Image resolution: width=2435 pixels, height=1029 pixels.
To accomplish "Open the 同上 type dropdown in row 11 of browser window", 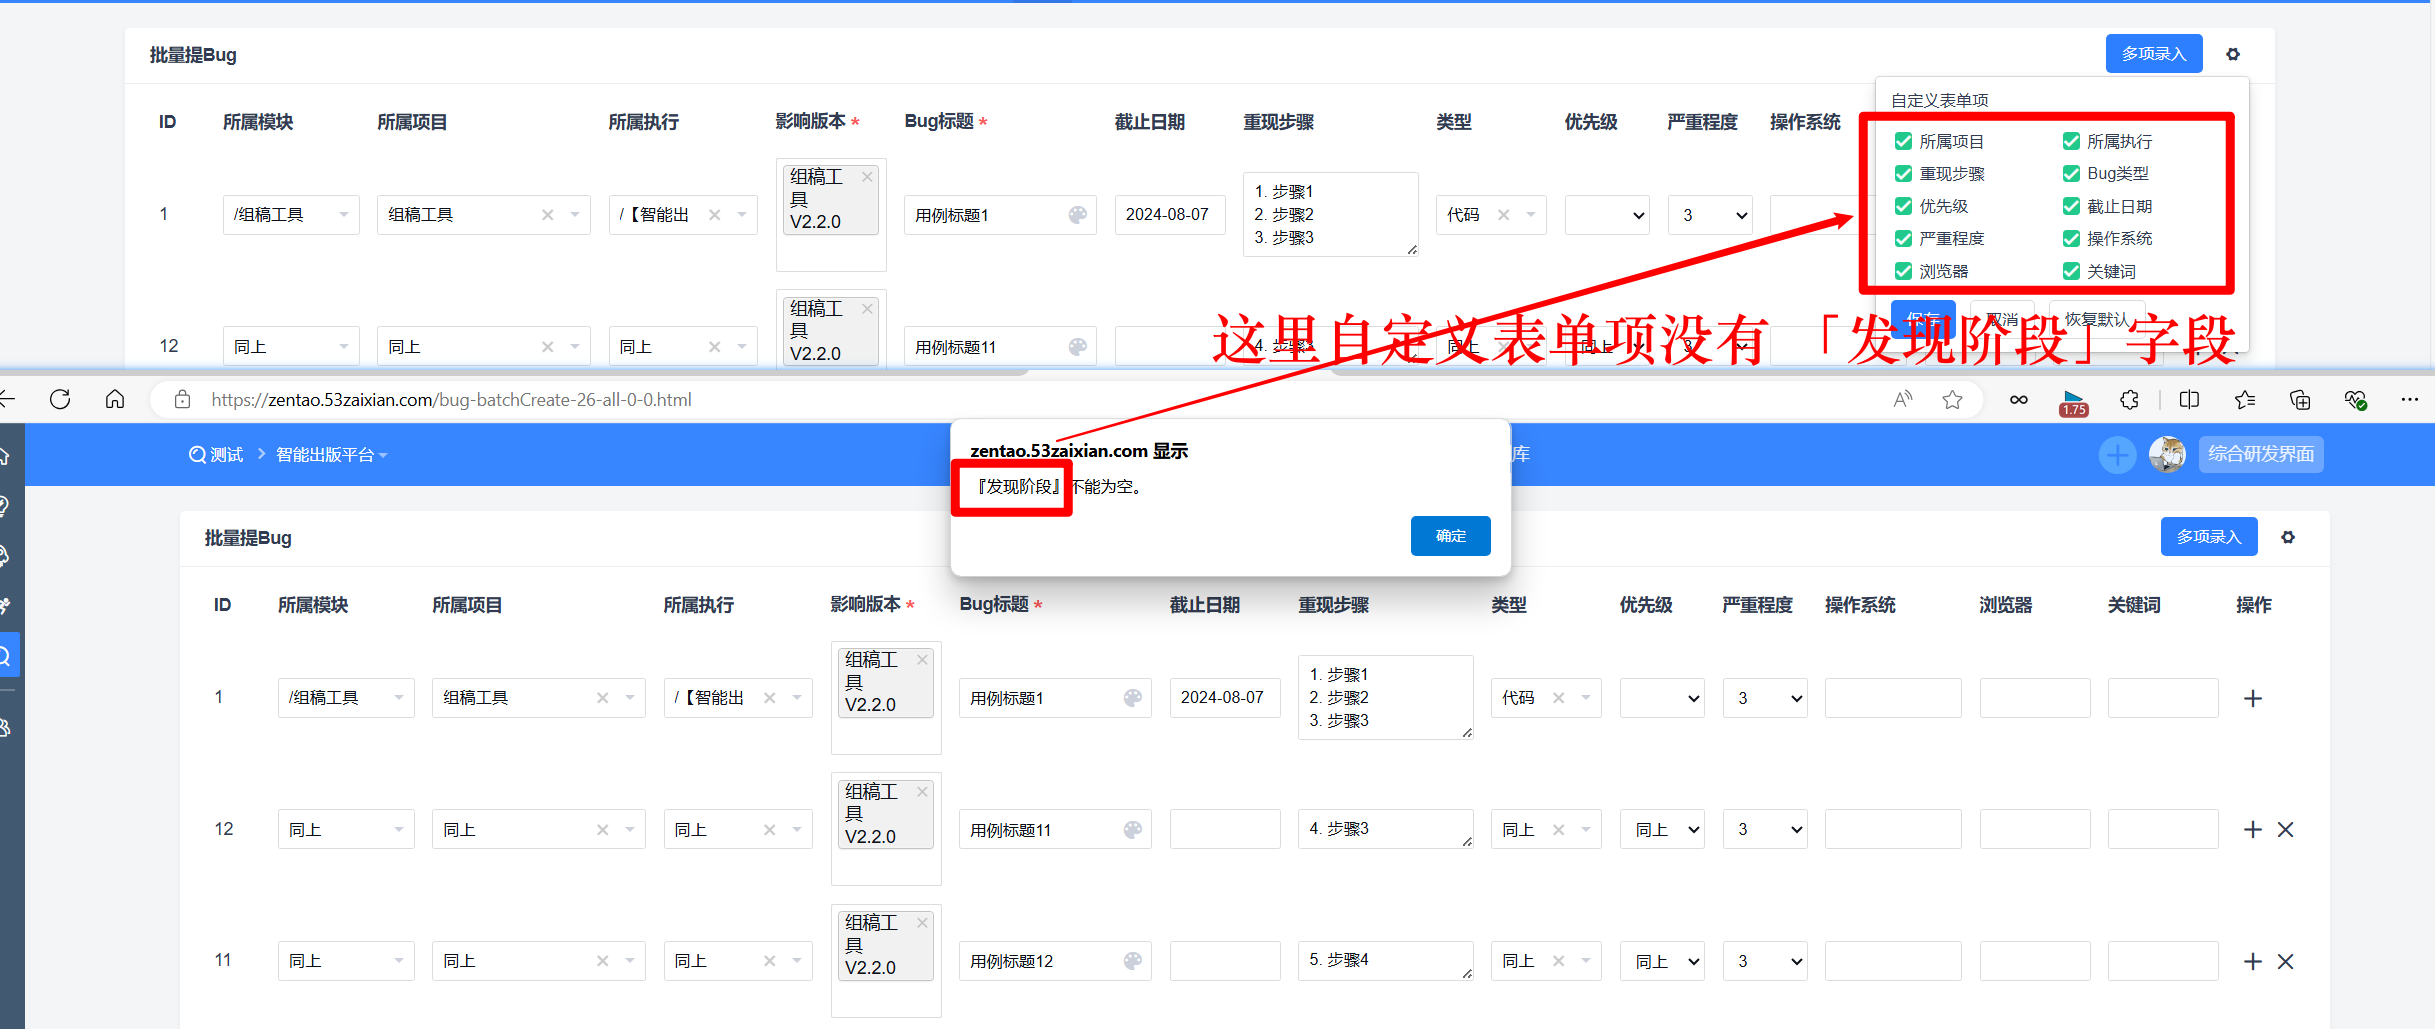I will (x=1546, y=961).
